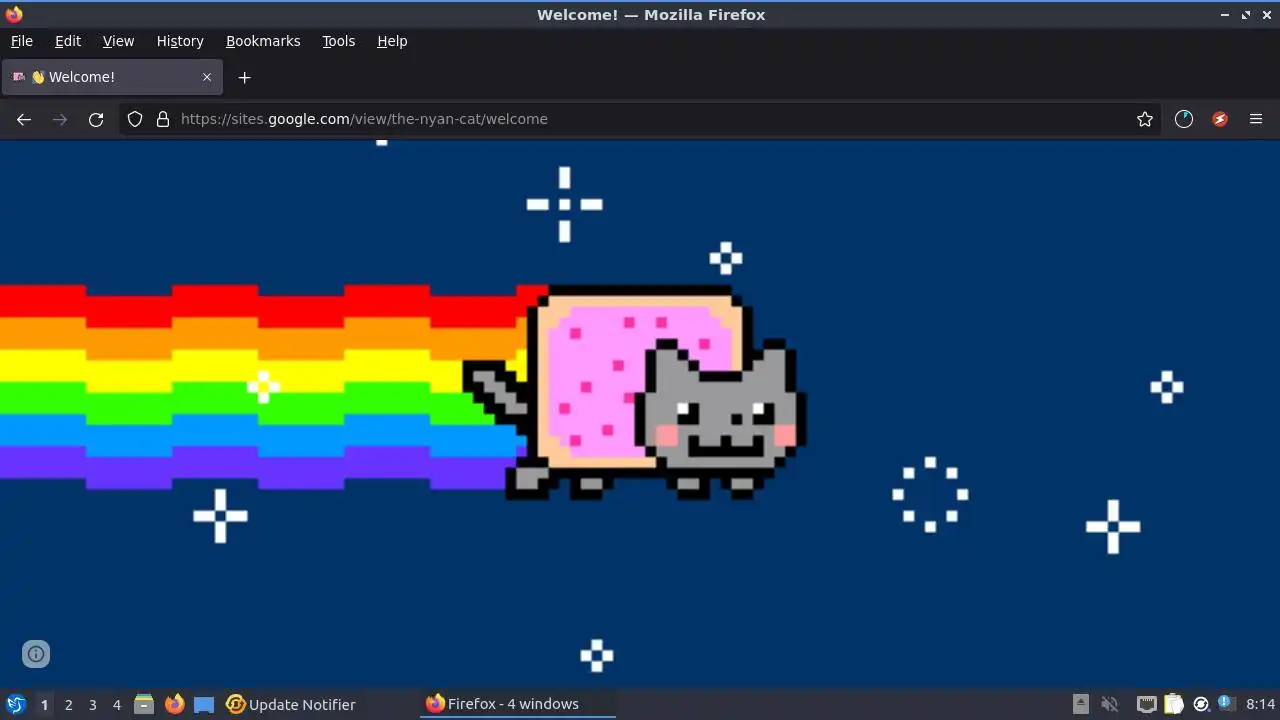Switch to workspace 1
This screenshot has width=1280, height=720.
(44, 704)
